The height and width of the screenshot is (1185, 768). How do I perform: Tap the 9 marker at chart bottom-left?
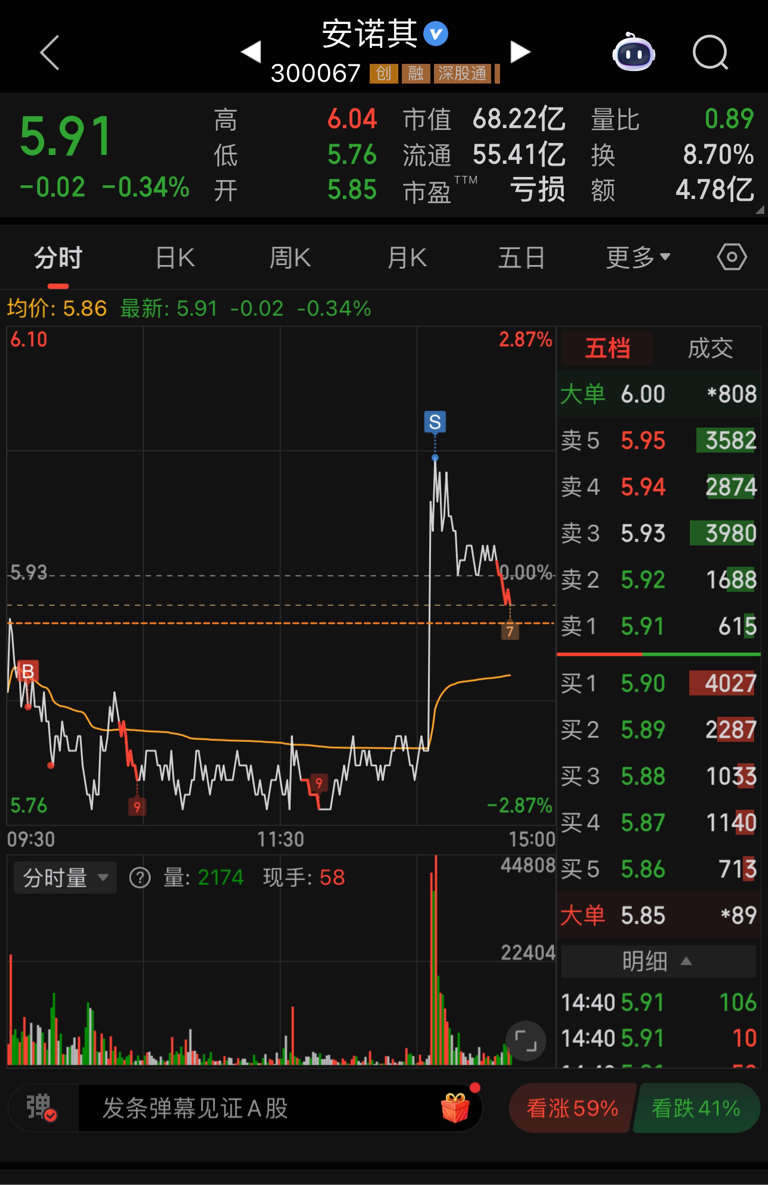[137, 806]
